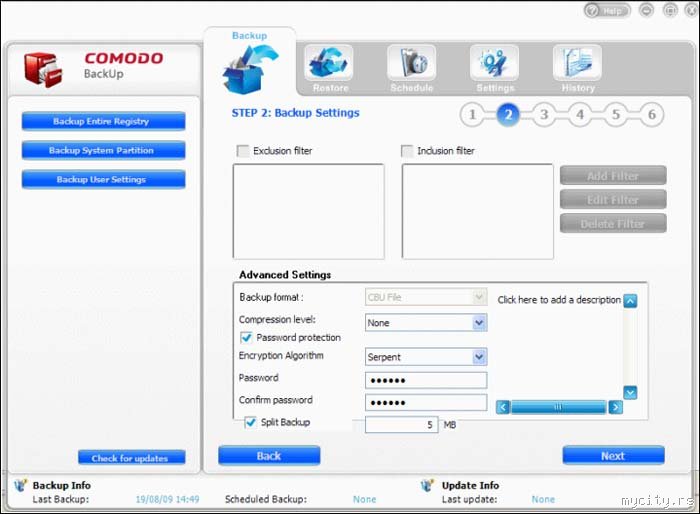The width and height of the screenshot is (700, 514).
Task: Click the horizontal scrollbar thumb in description box
Action: (558, 407)
